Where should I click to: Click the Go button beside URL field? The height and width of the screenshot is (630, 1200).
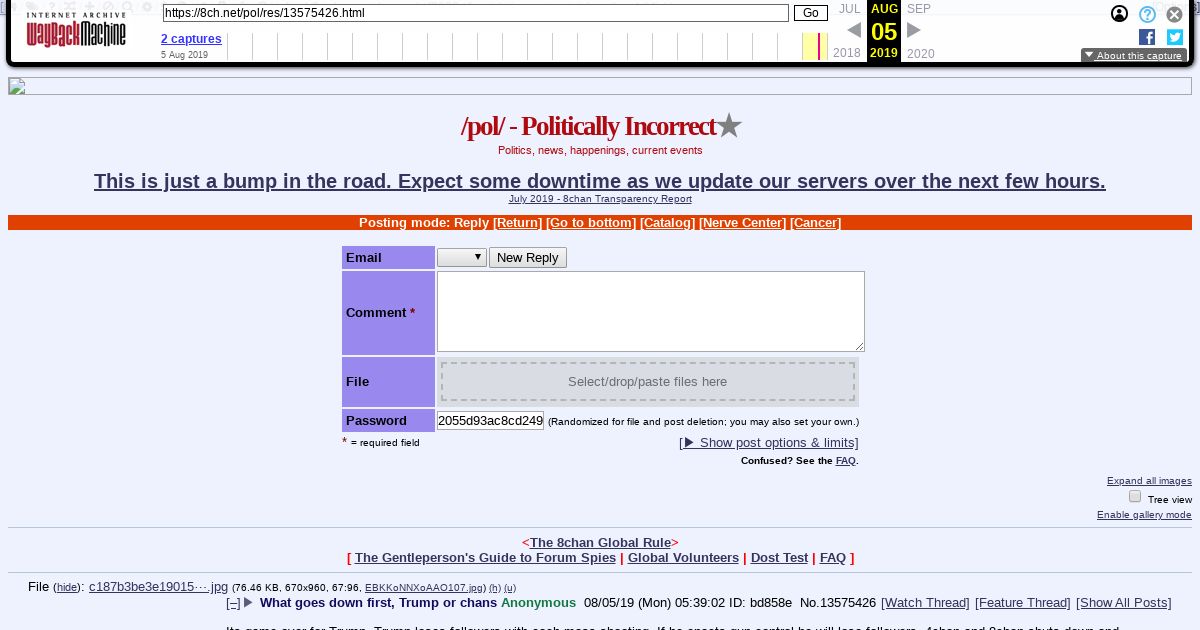(811, 13)
